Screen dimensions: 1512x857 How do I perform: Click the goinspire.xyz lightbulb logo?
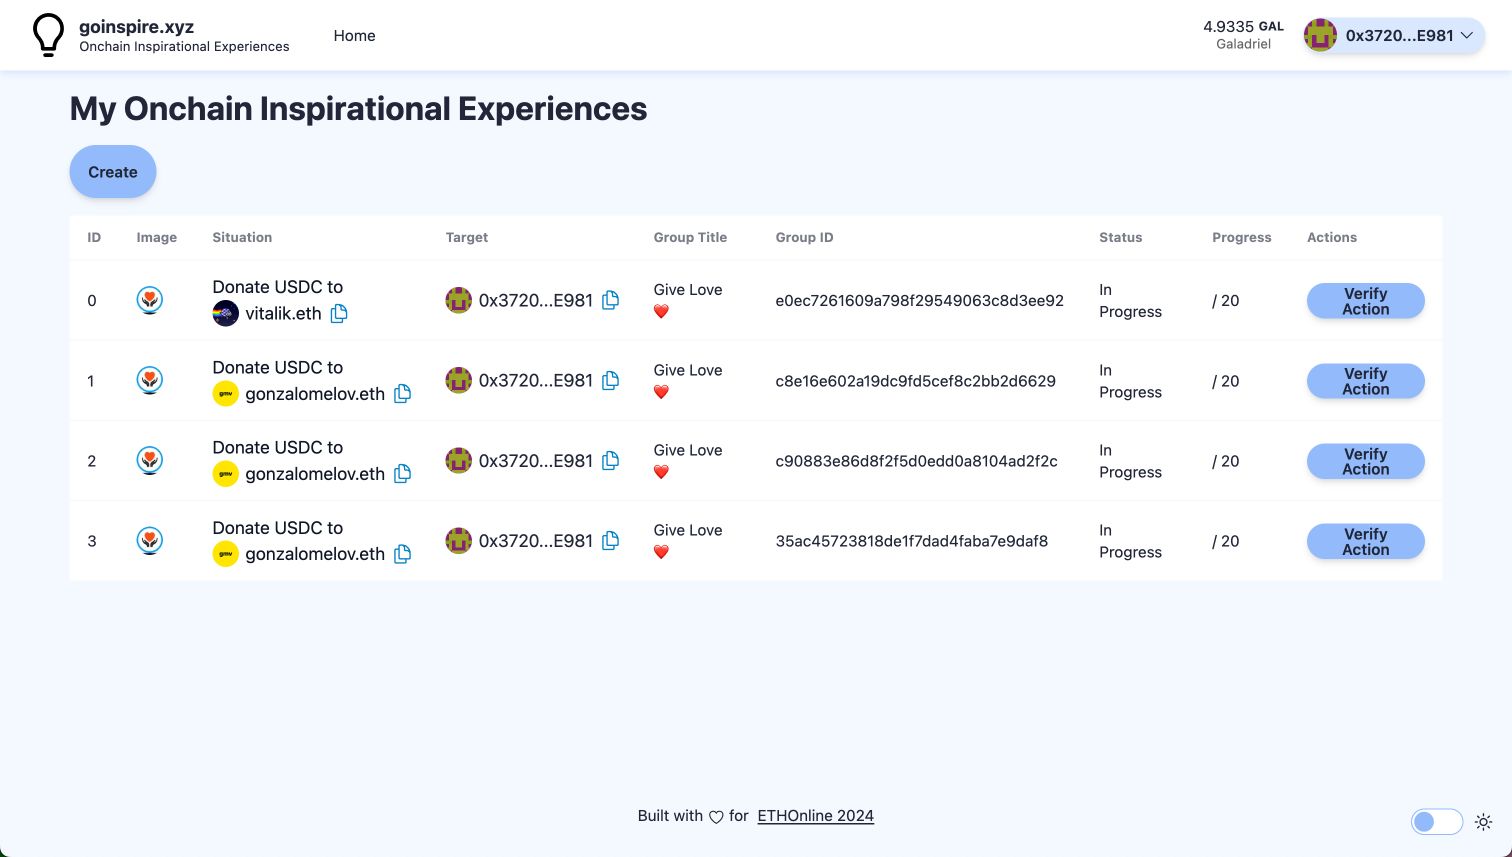tap(48, 35)
